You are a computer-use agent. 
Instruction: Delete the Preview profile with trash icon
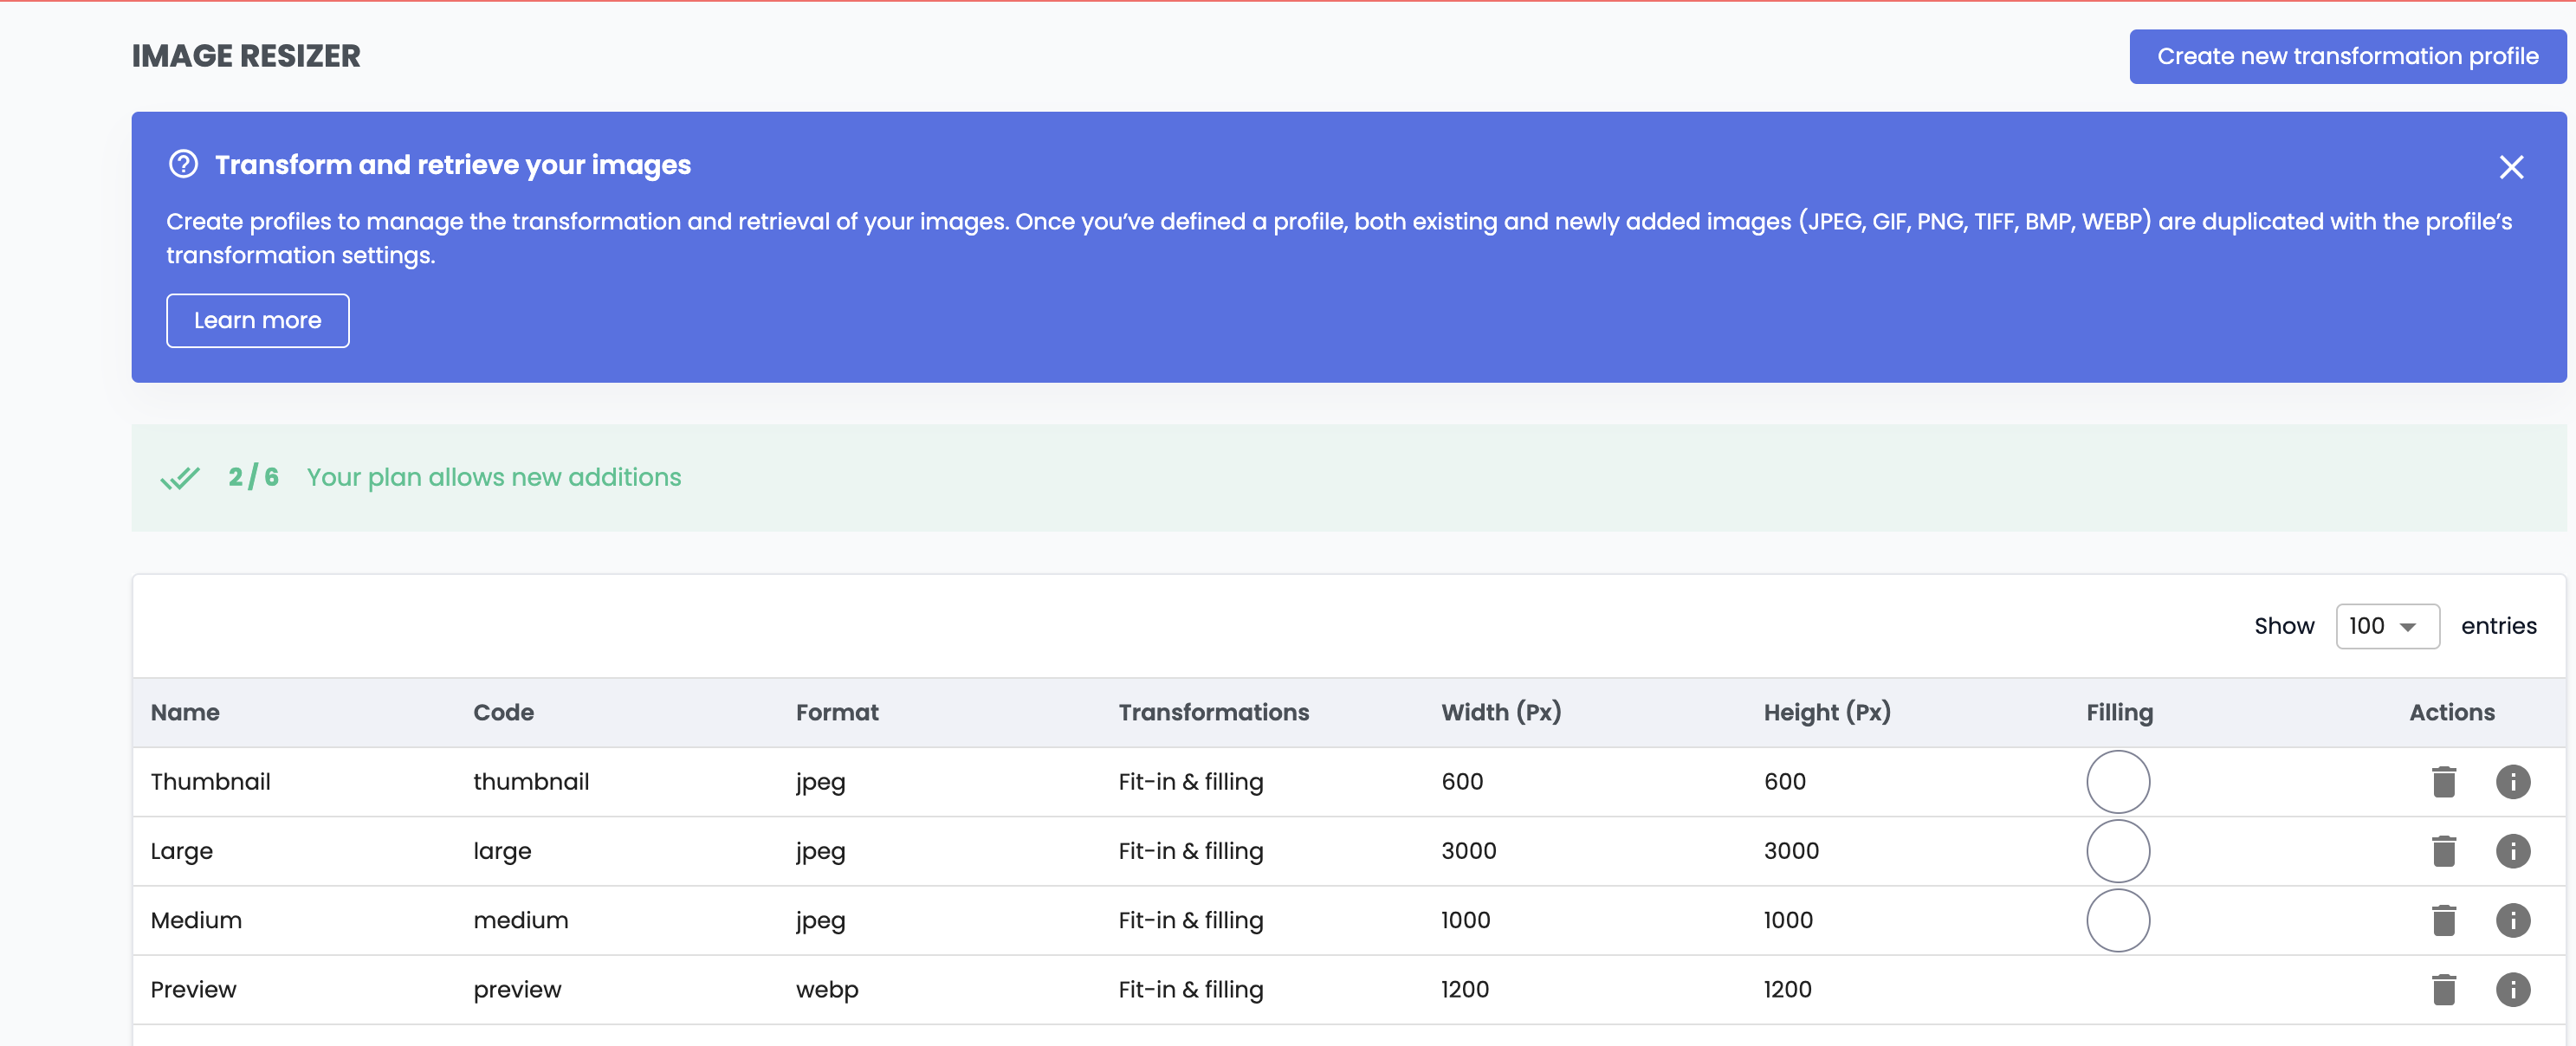pyautogui.click(x=2444, y=988)
